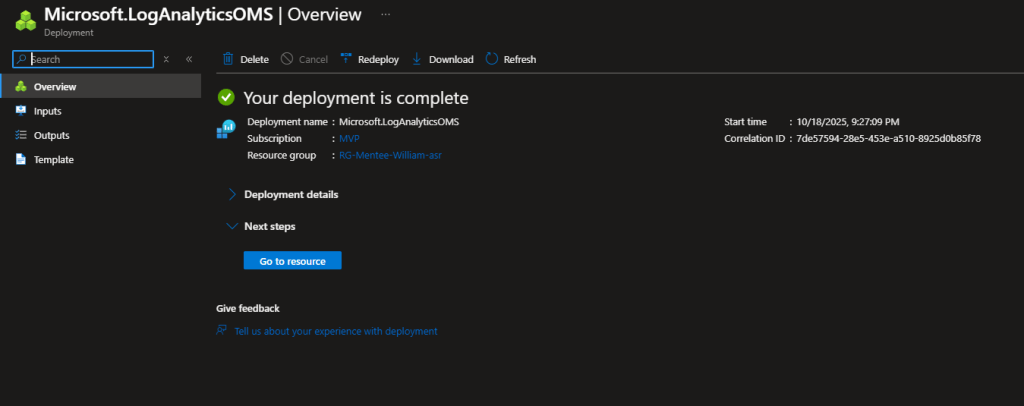1024x406 pixels.
Task: Clear the search box with X icon
Action: [166, 59]
